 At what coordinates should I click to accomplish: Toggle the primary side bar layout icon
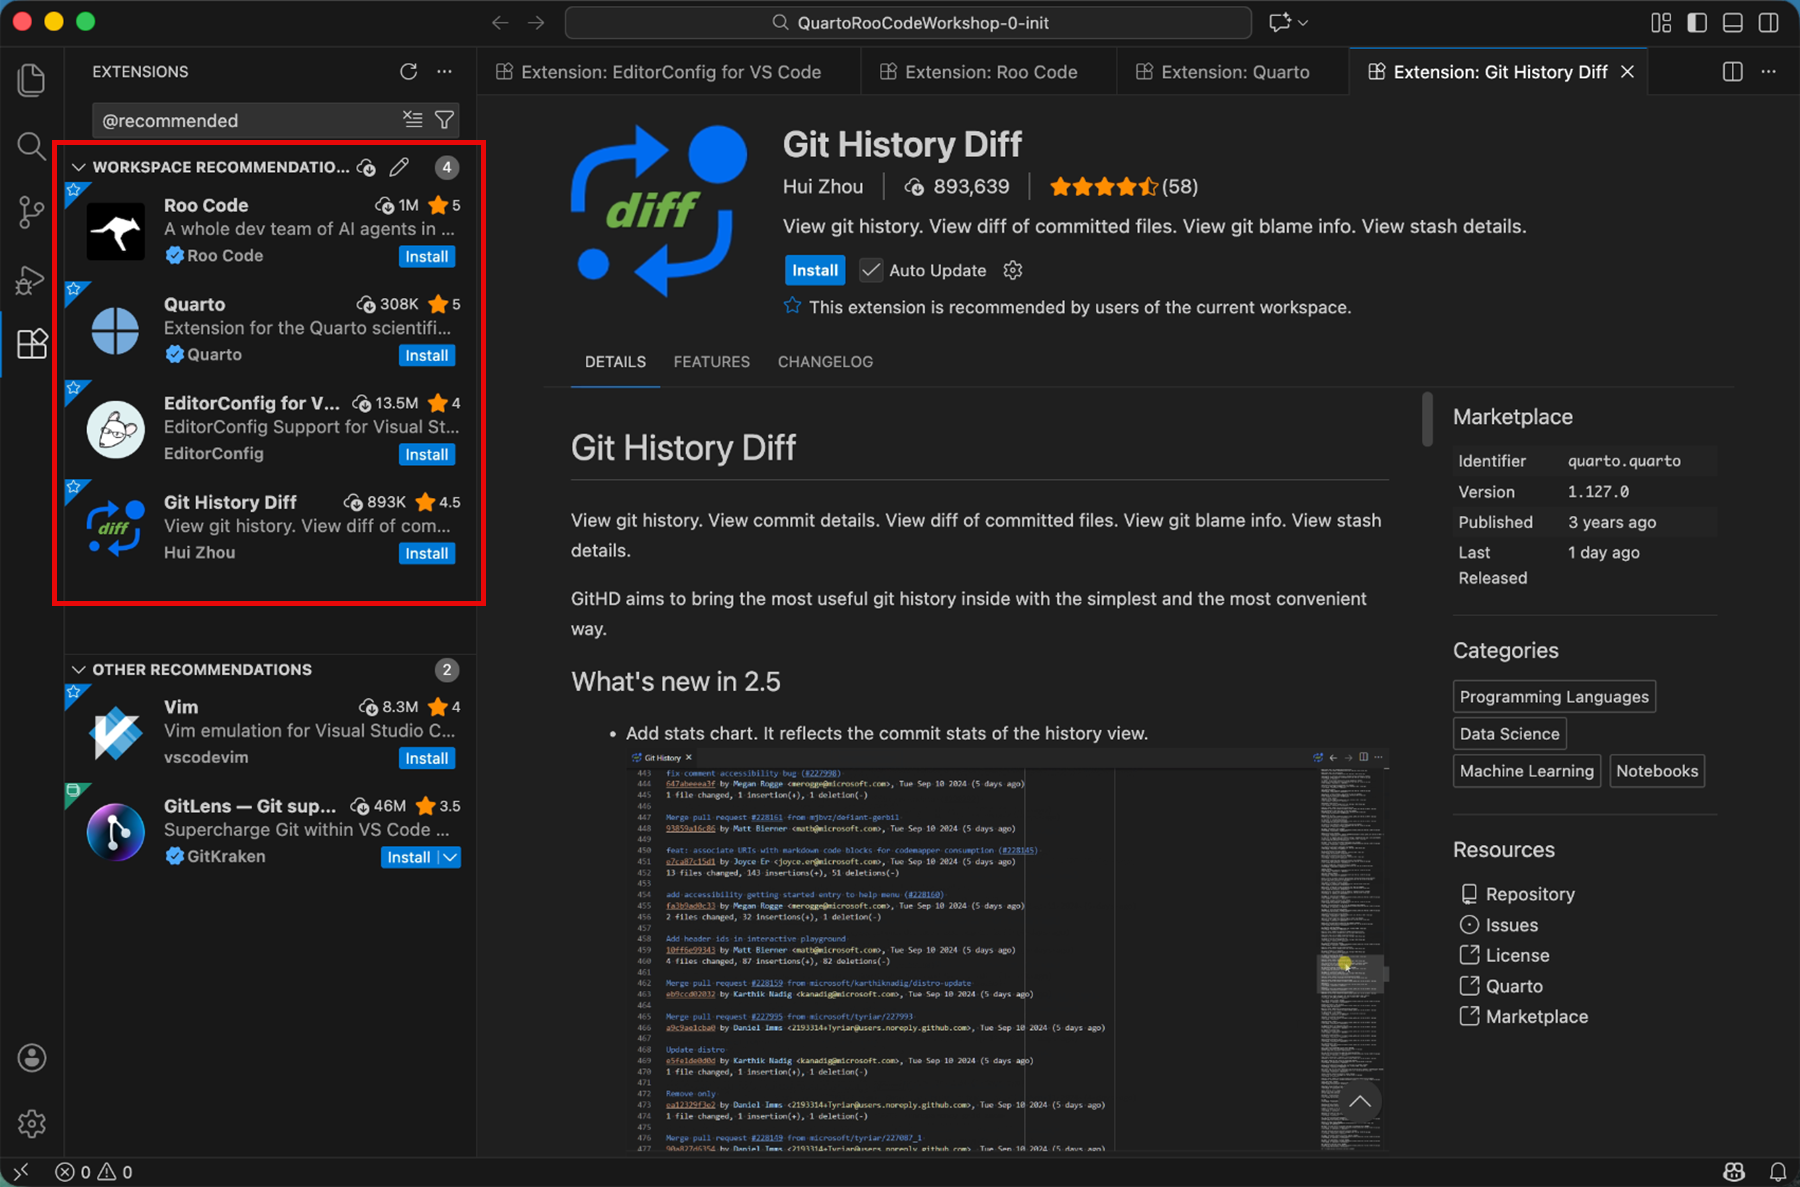pos(1697,23)
